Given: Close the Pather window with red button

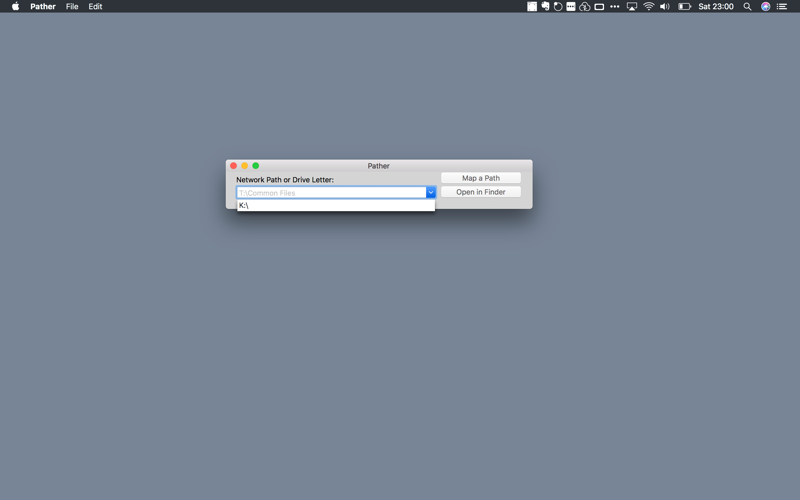Looking at the screenshot, I should 233,166.
